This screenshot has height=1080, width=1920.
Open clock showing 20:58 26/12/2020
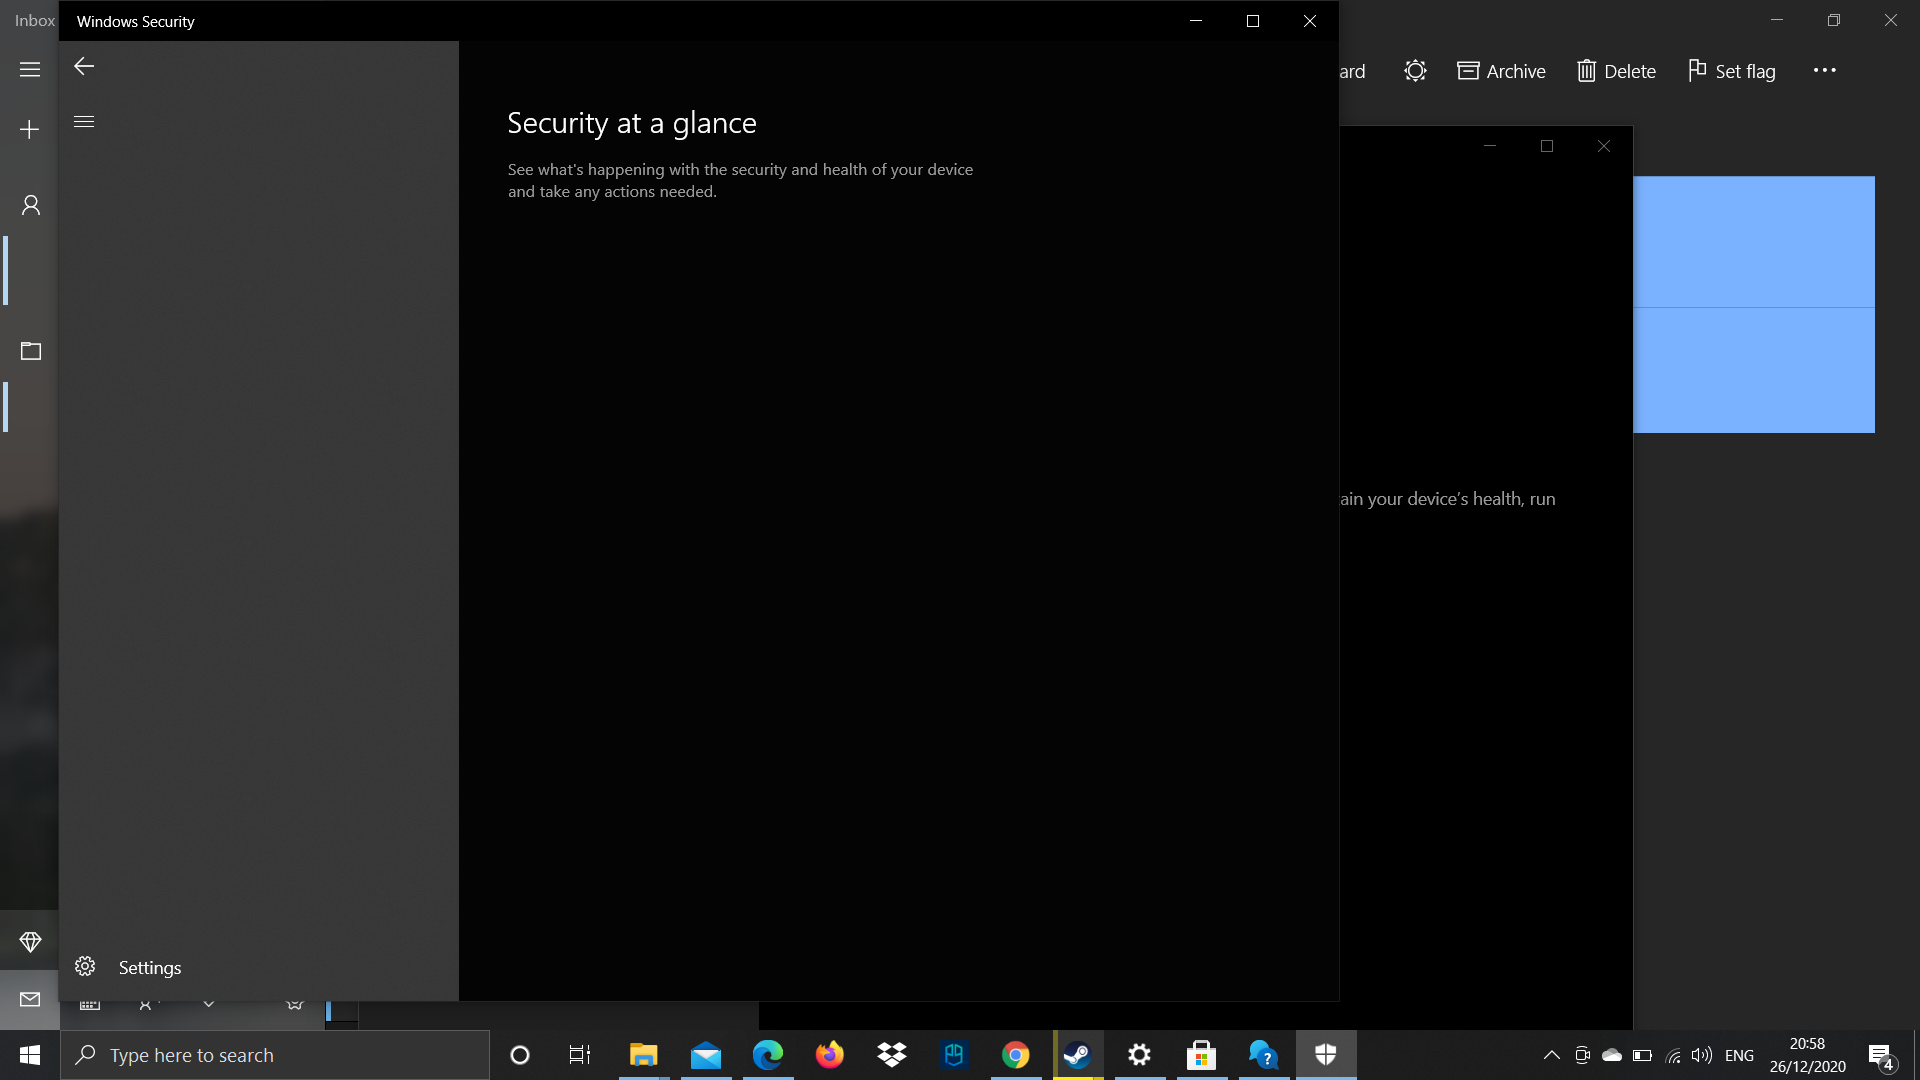point(1808,1055)
